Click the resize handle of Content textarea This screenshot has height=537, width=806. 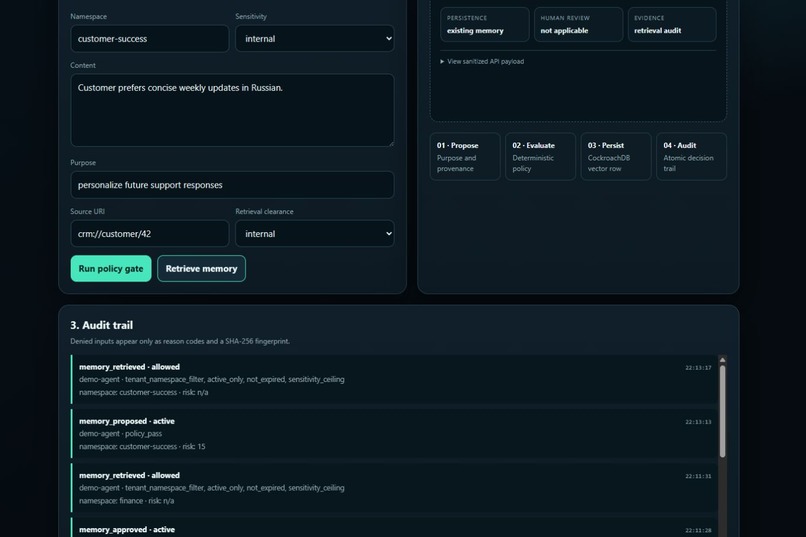click(x=391, y=143)
